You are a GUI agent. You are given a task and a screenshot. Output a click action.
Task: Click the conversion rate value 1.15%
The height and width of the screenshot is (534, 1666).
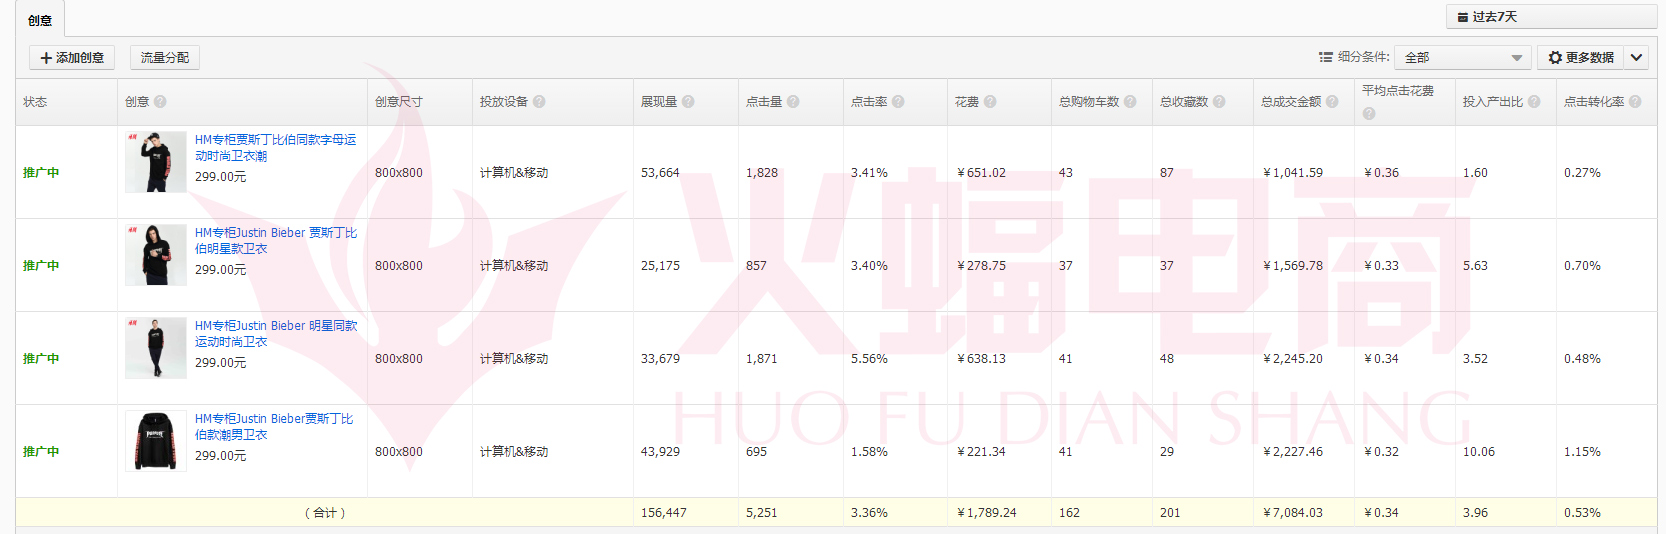coord(1582,452)
